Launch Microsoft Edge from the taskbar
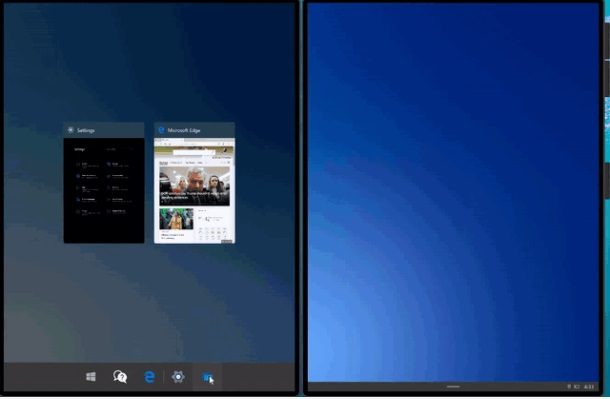The image size is (610, 399). pyautogui.click(x=149, y=376)
